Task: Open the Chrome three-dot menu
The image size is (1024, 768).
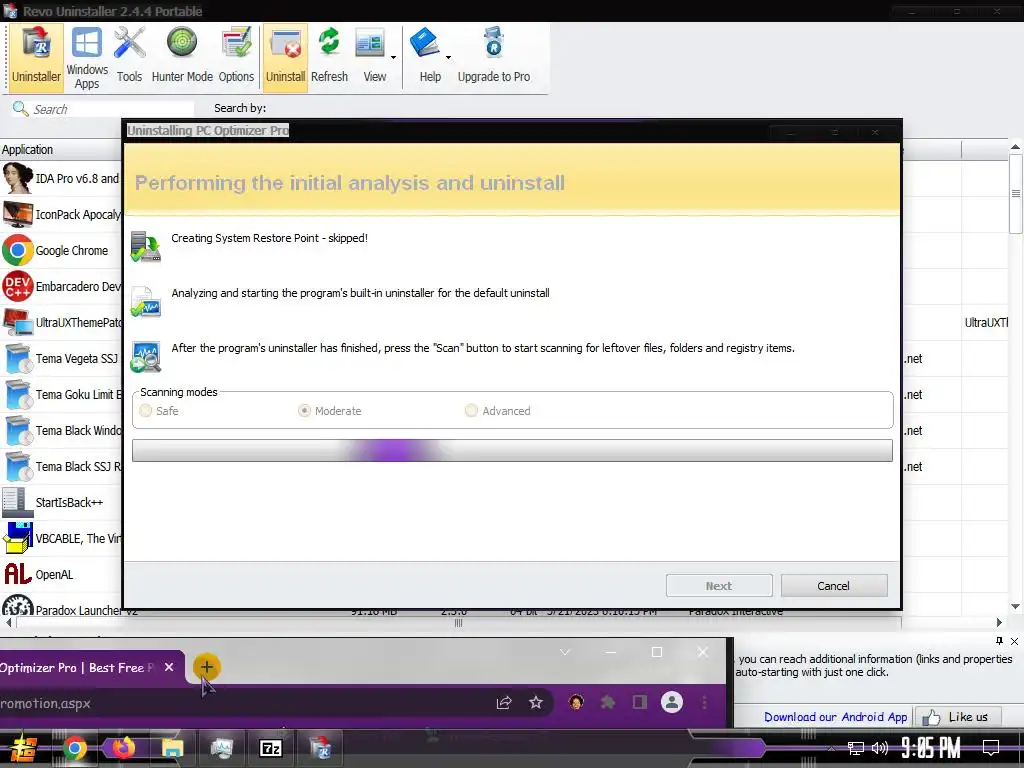Action: [704, 703]
